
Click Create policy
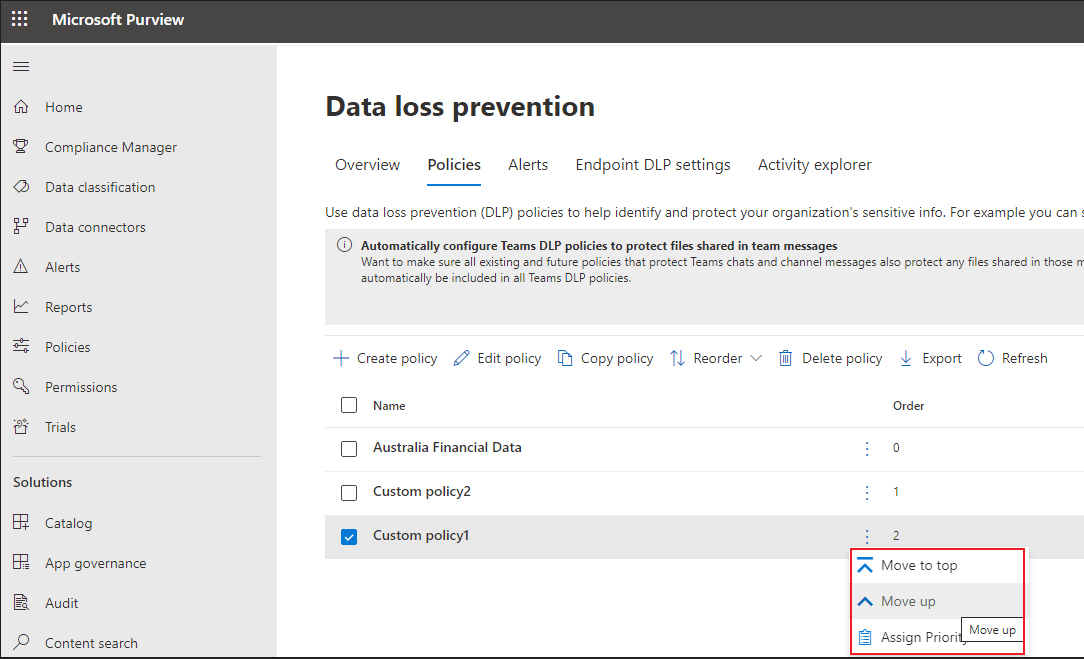pos(384,357)
